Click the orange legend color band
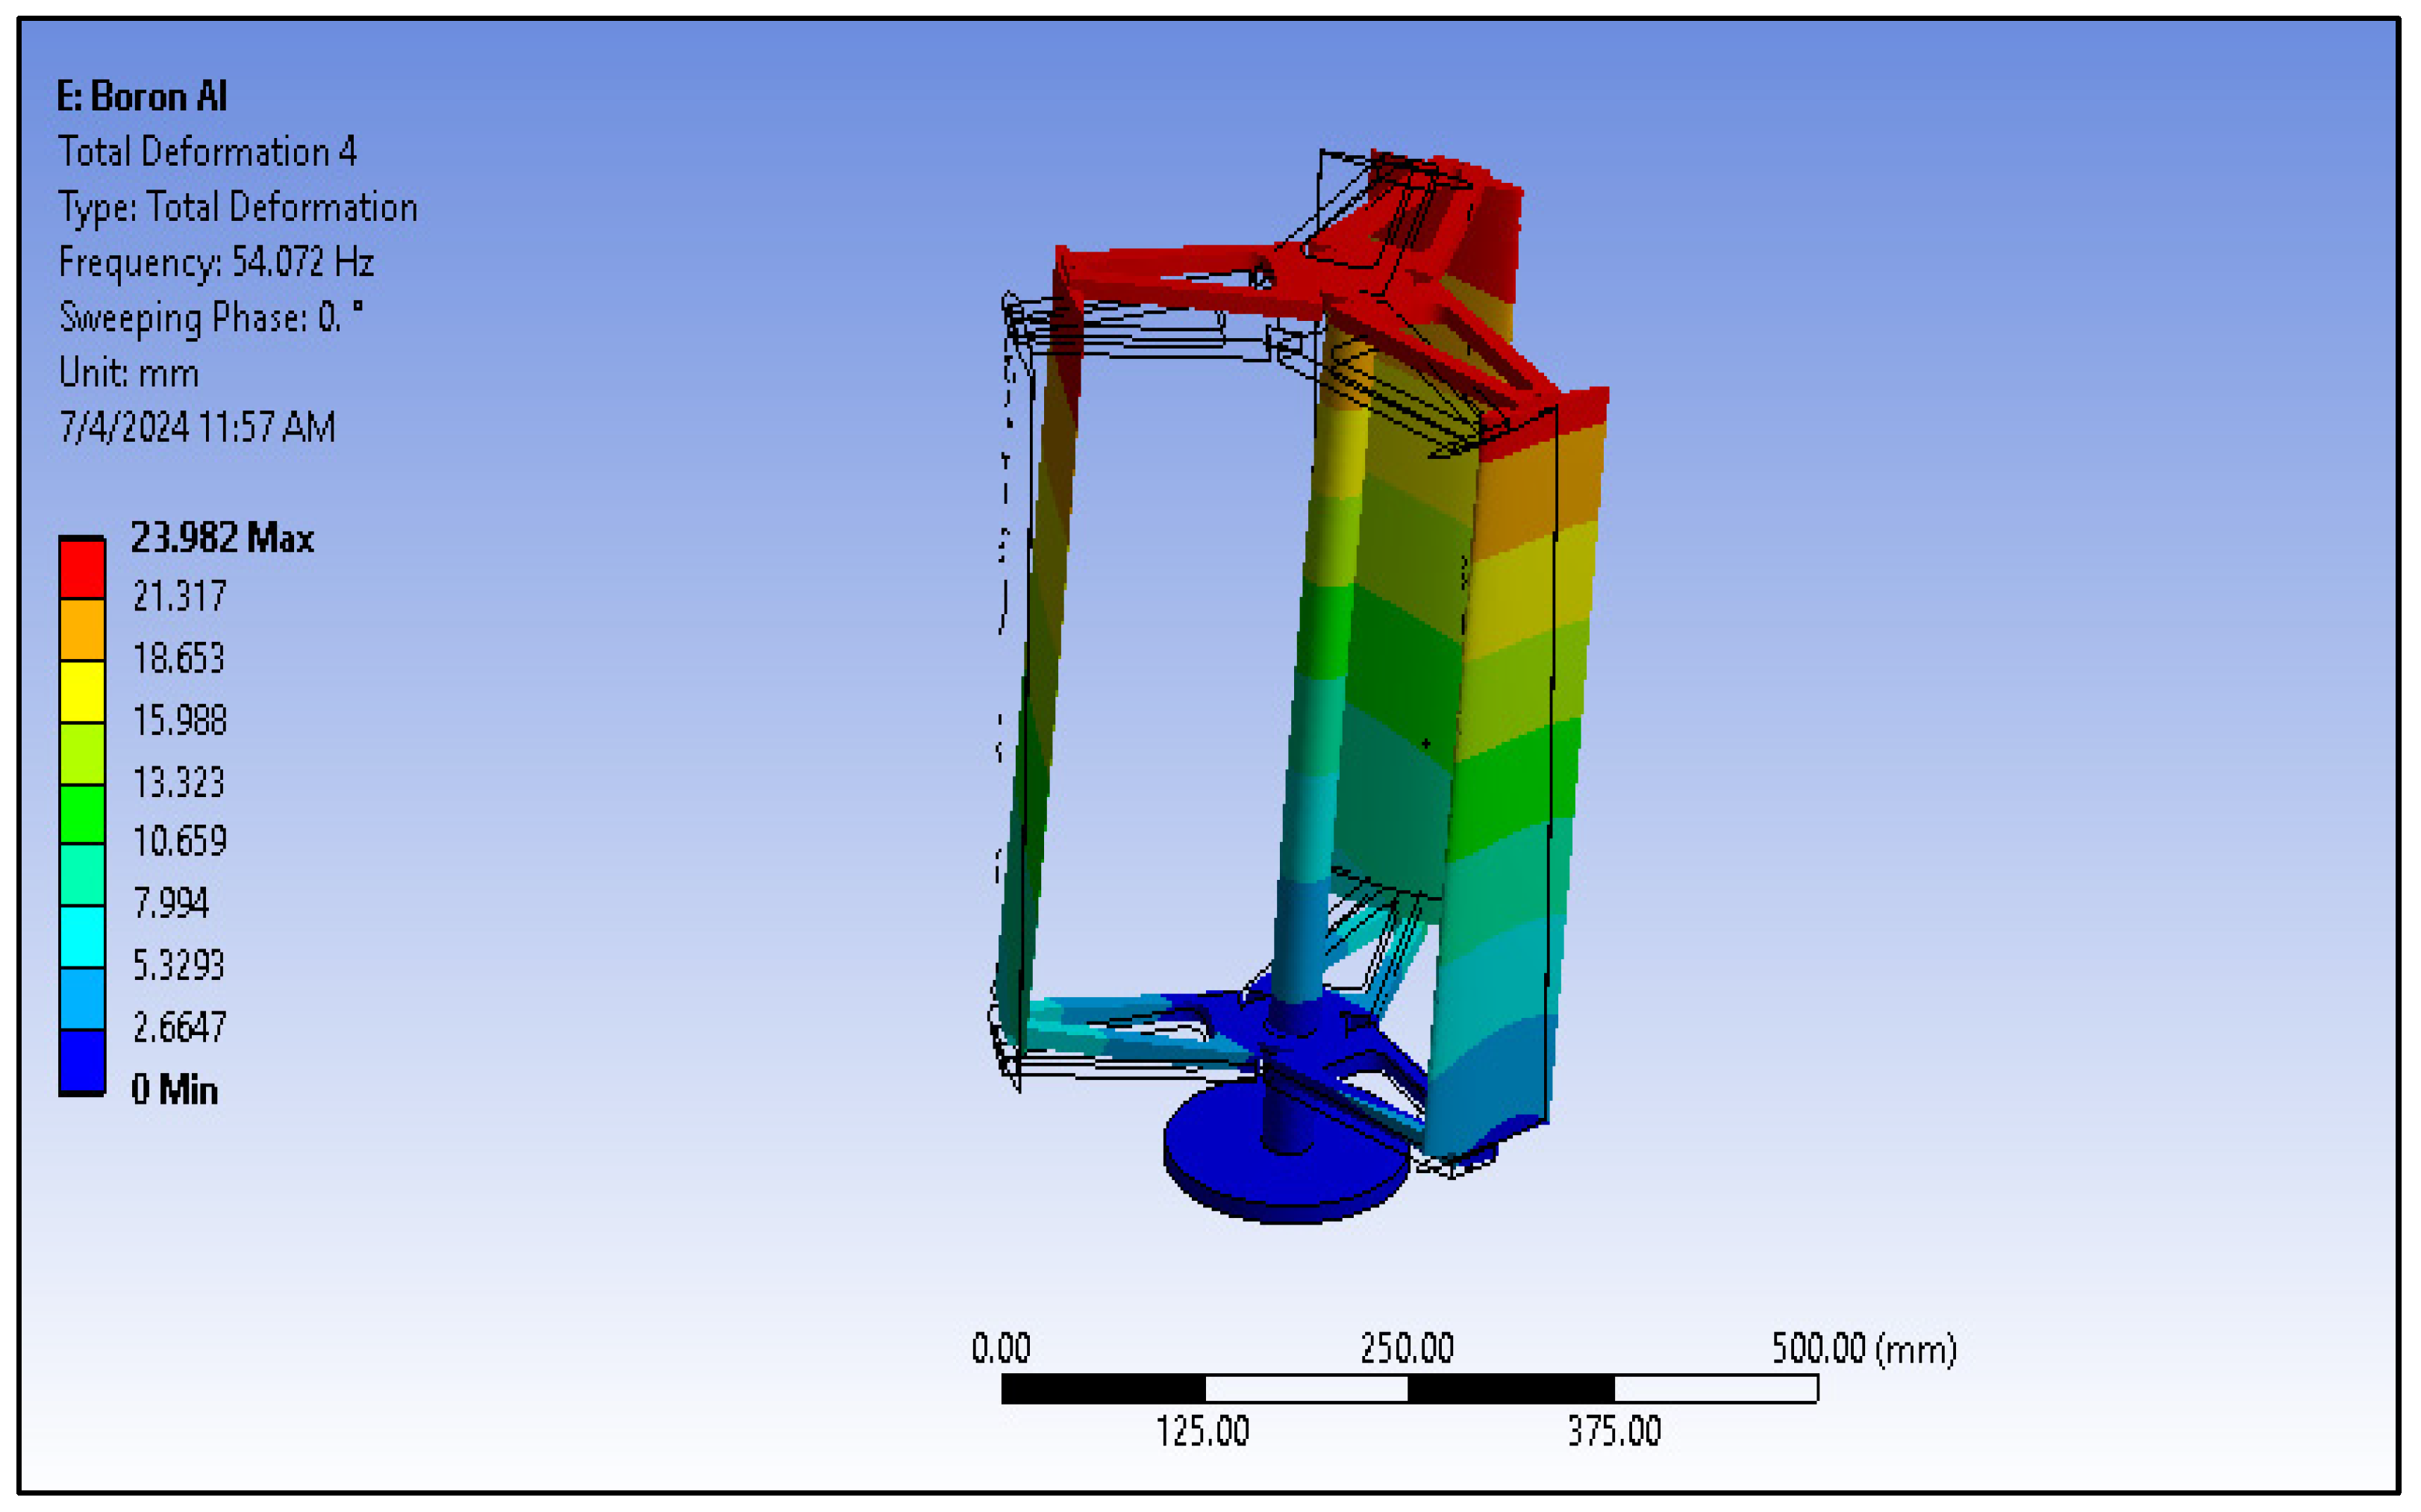The height and width of the screenshot is (1512, 2421). (82, 630)
